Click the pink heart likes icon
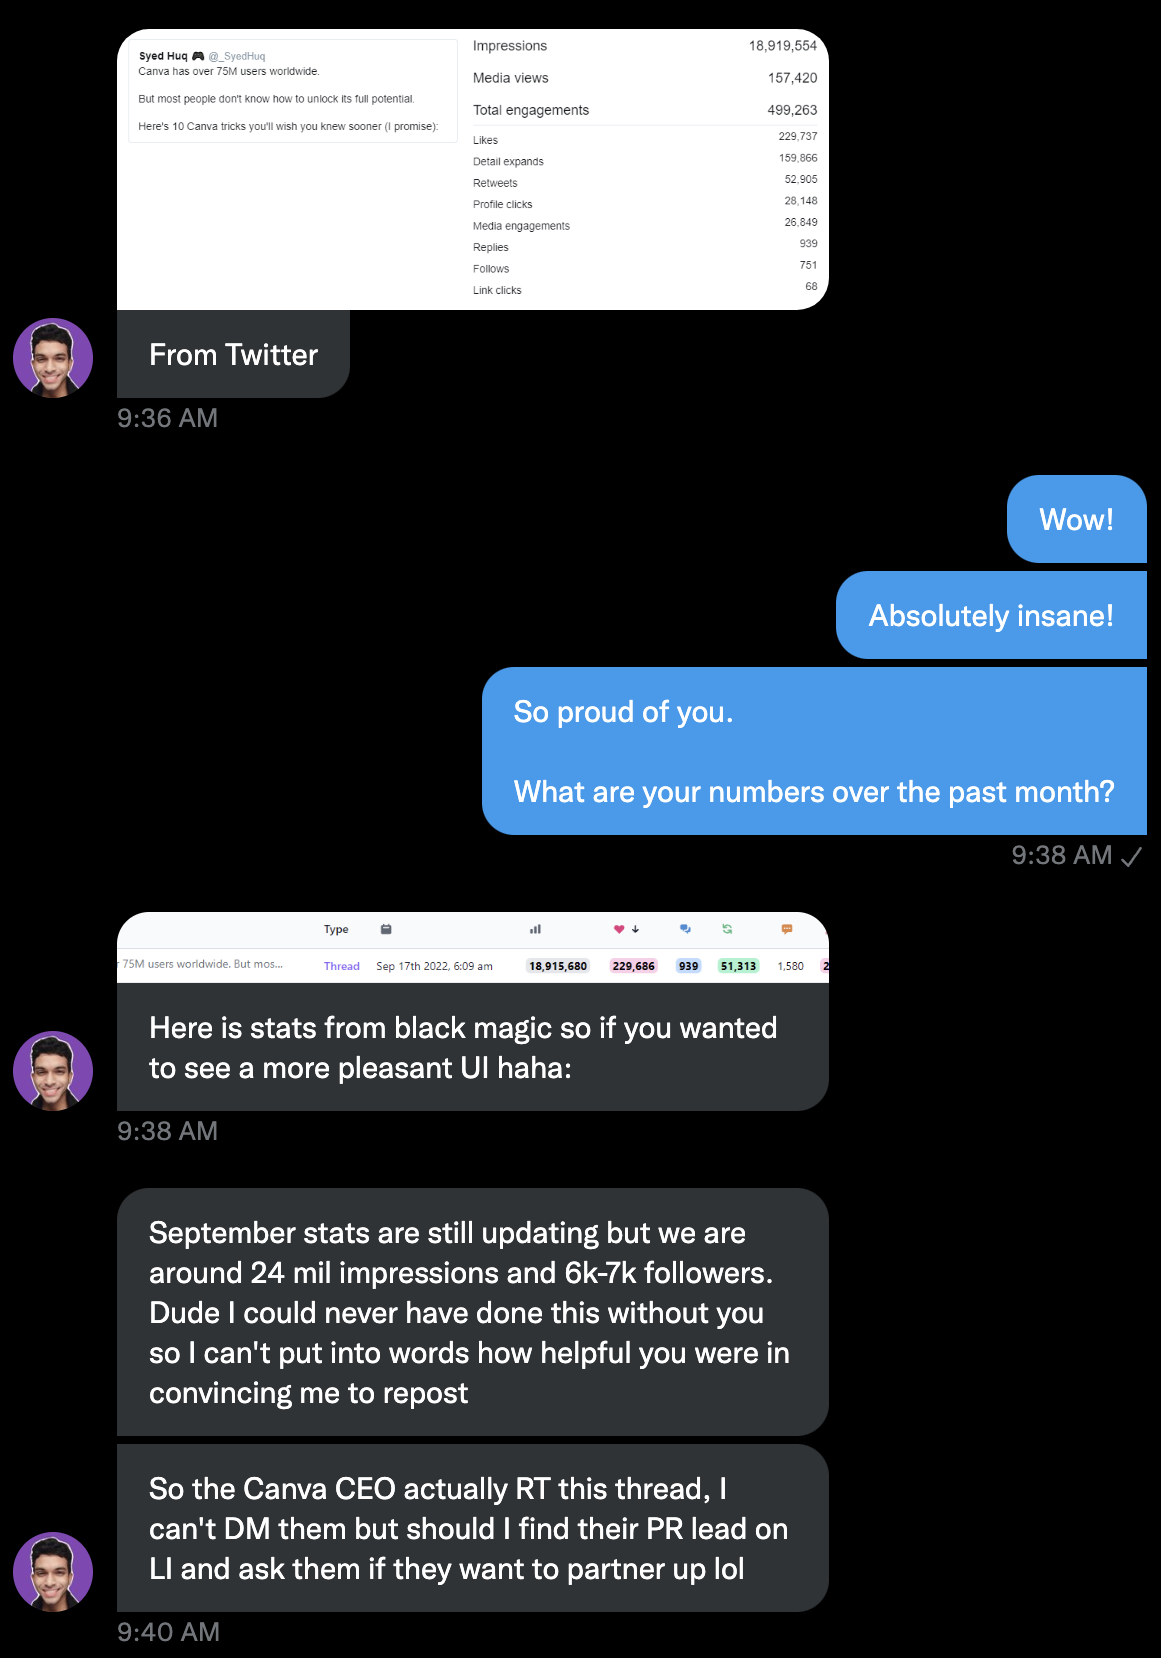The width and height of the screenshot is (1161, 1658). (619, 929)
